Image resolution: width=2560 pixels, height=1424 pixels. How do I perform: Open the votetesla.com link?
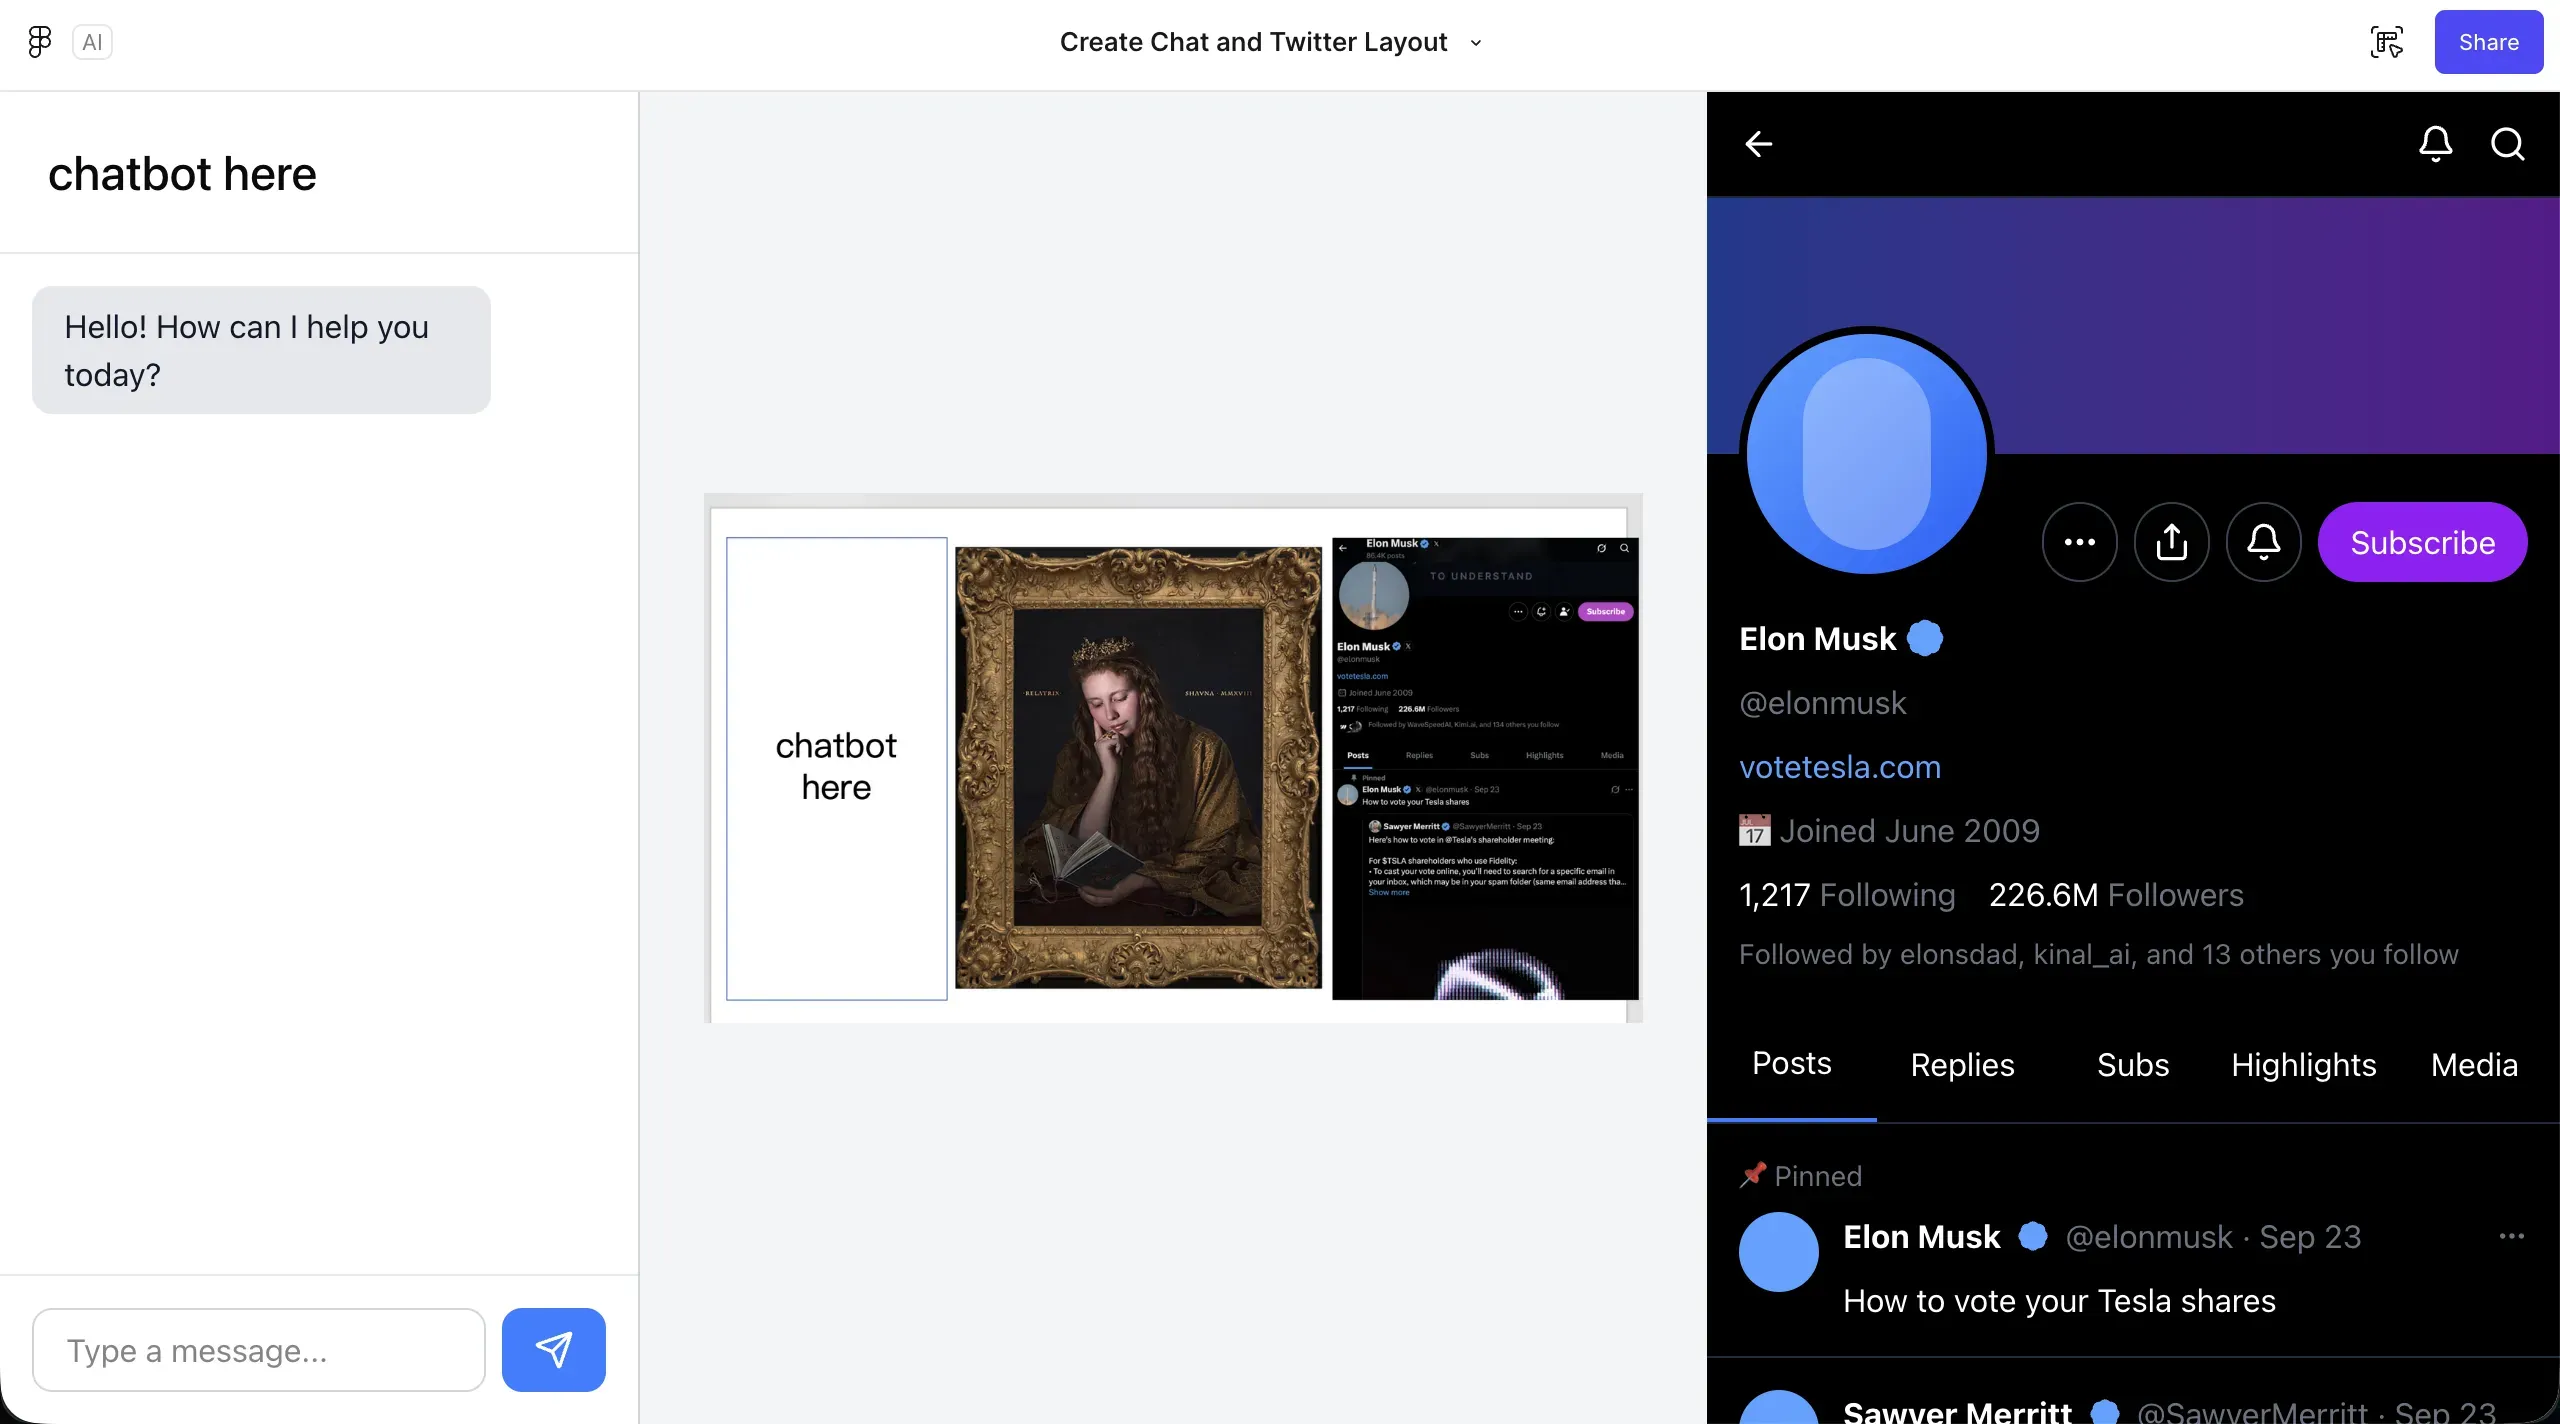(1840, 767)
